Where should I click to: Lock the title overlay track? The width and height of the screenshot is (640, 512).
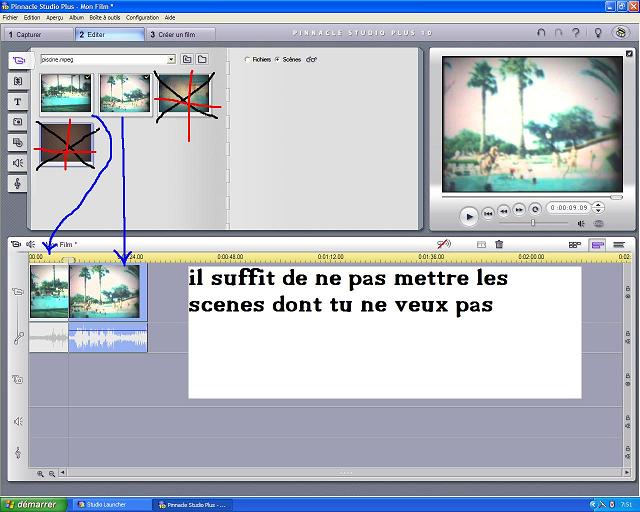point(628,376)
